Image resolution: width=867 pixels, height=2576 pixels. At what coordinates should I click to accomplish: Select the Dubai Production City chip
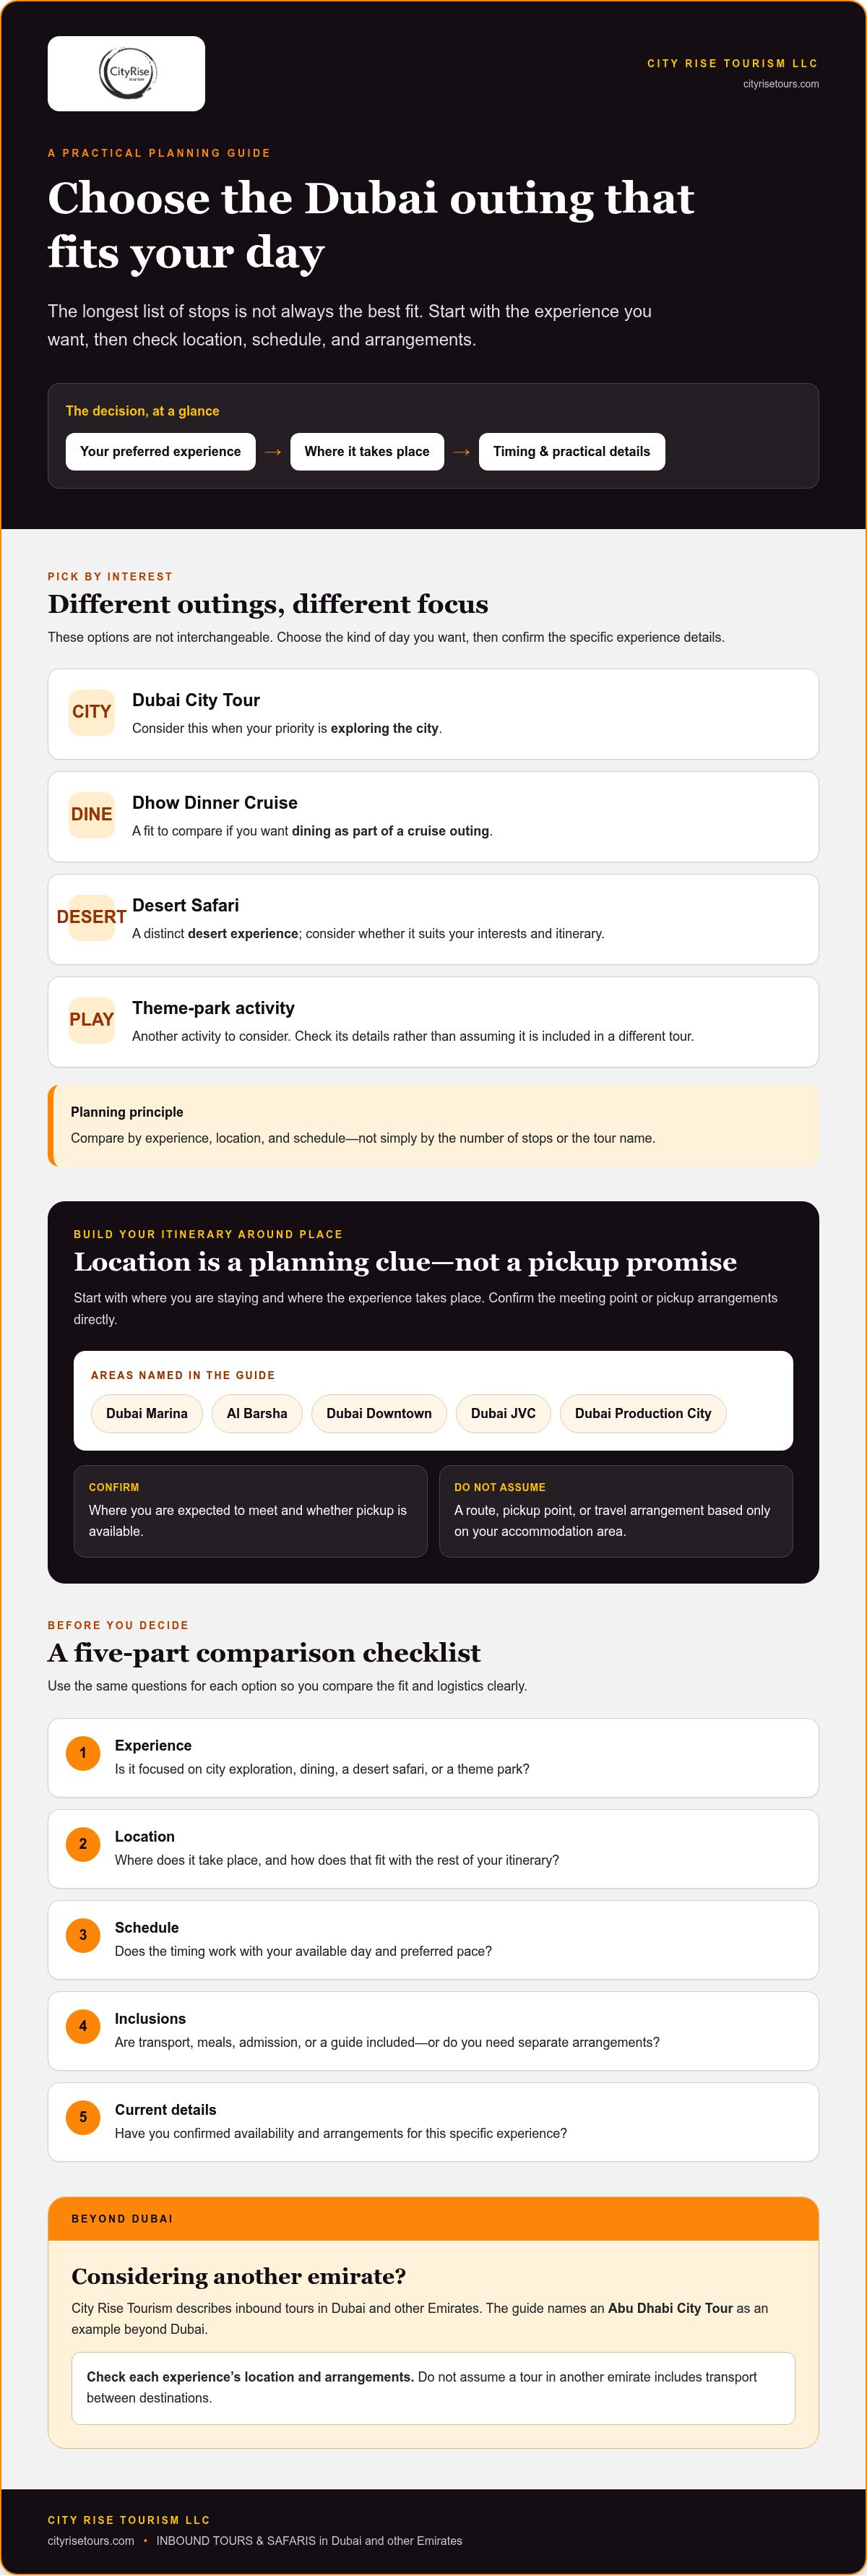point(643,1413)
